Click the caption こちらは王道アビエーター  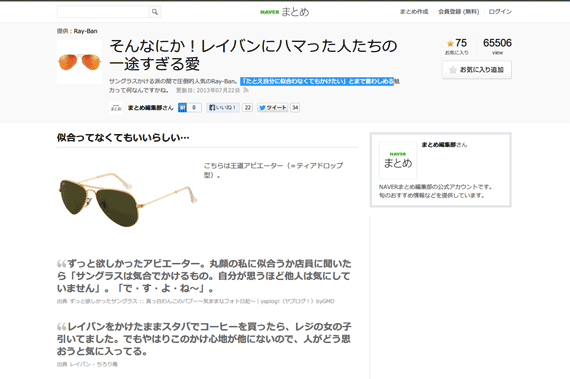click(273, 170)
